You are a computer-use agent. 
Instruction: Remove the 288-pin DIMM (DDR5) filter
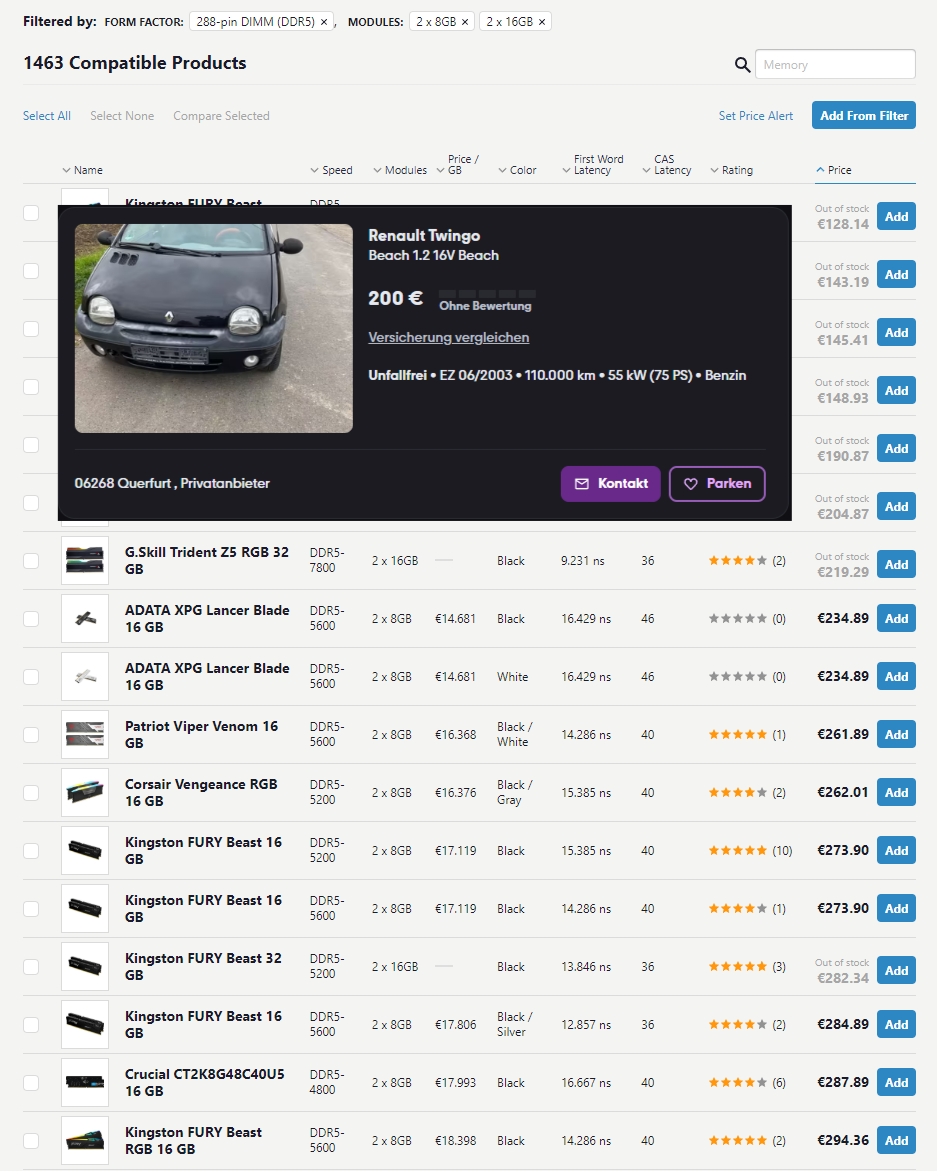pyautogui.click(x=324, y=22)
